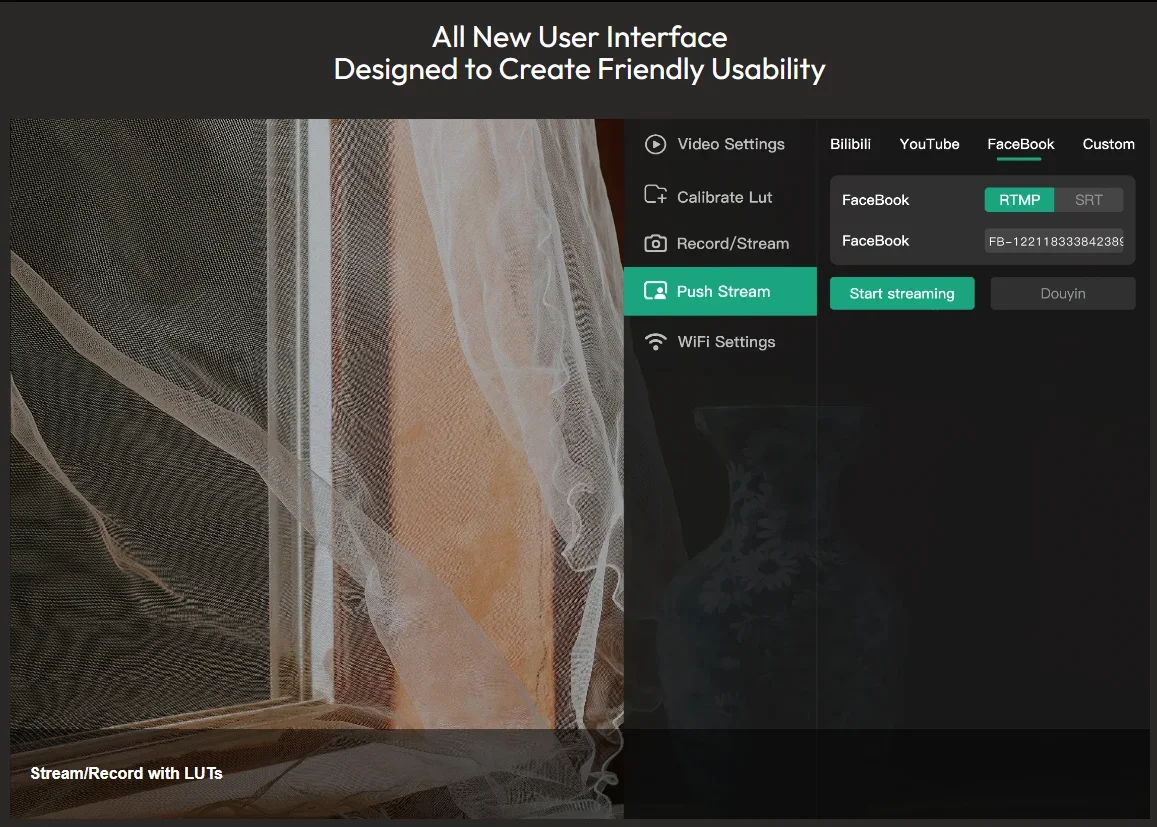Switch to the Custom tab
The height and width of the screenshot is (827, 1157).
pos(1108,144)
